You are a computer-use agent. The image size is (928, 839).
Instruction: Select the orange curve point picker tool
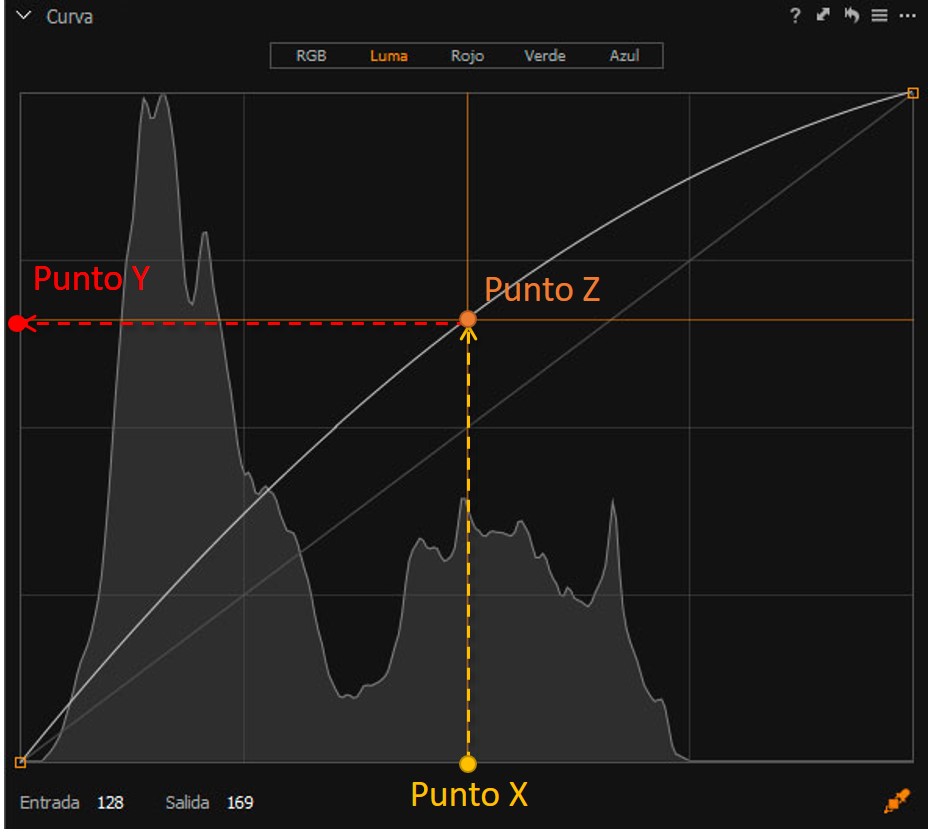tap(897, 800)
